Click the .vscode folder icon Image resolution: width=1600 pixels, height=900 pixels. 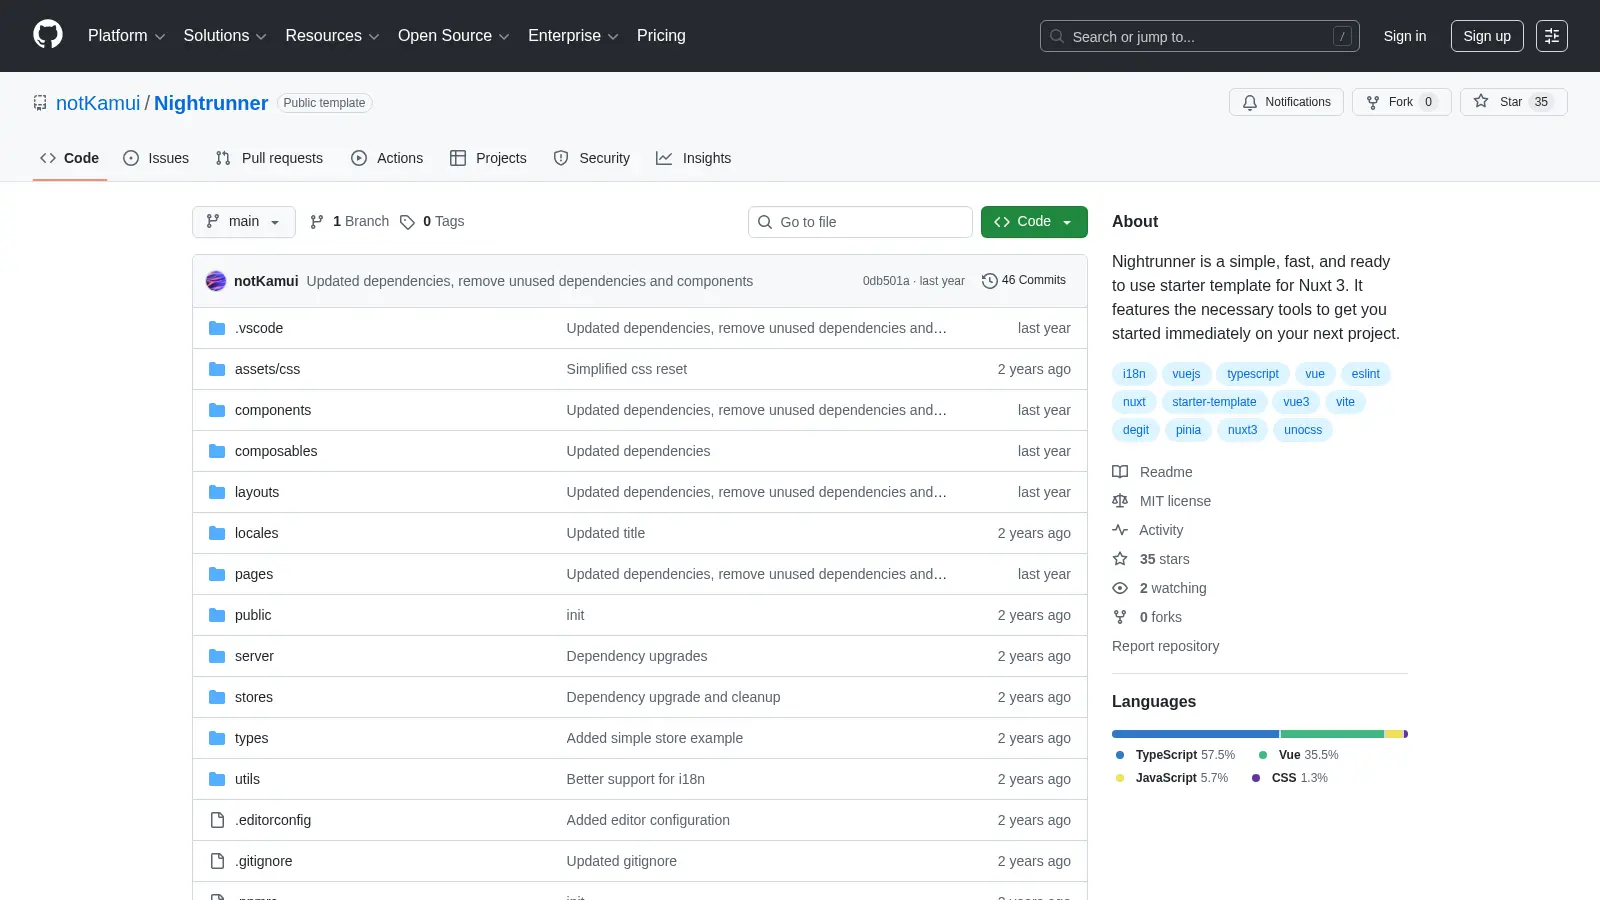pyautogui.click(x=217, y=328)
